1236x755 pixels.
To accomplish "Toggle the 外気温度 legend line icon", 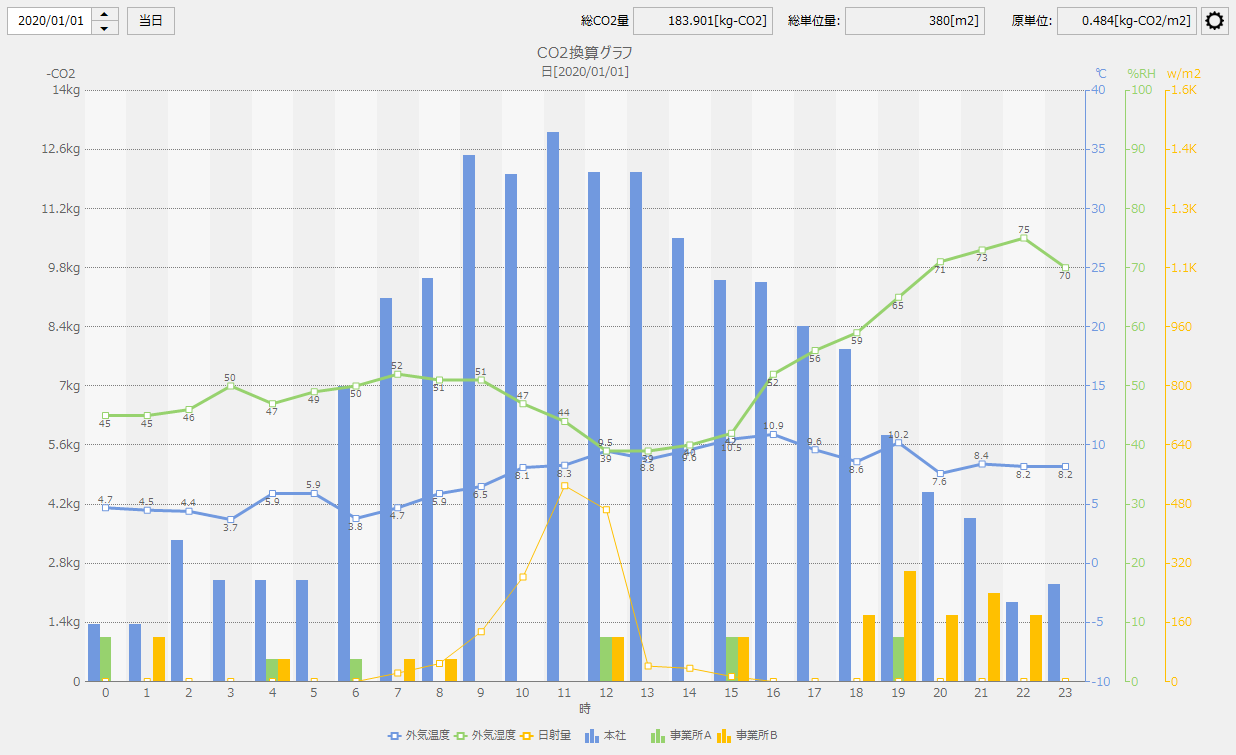I will (x=395, y=735).
